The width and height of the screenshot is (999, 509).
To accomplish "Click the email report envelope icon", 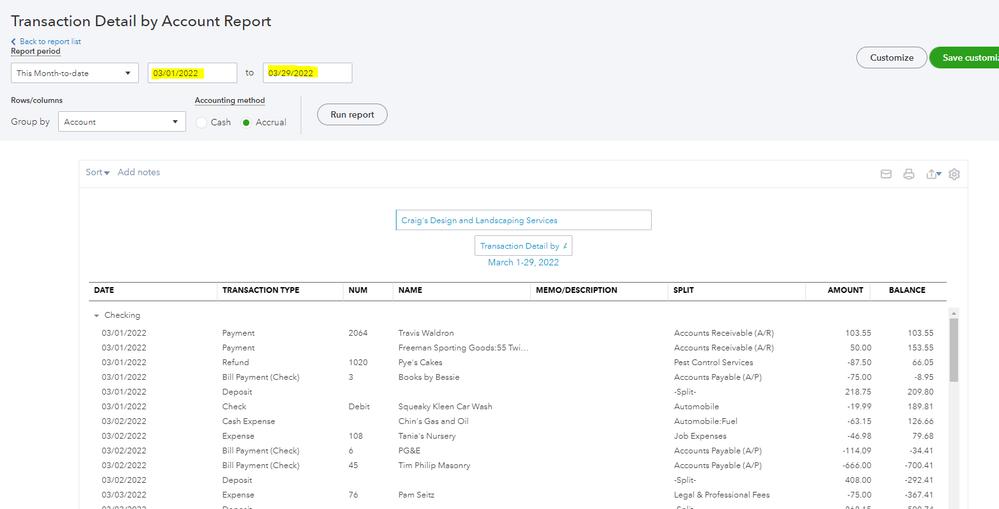I will tap(885, 174).
